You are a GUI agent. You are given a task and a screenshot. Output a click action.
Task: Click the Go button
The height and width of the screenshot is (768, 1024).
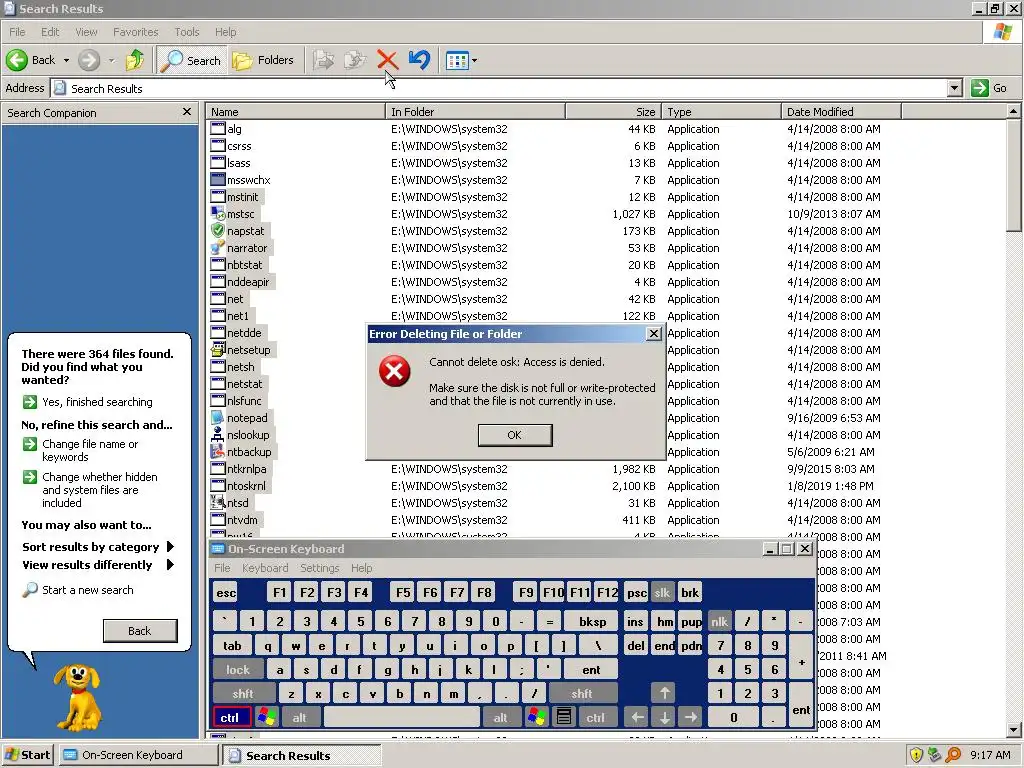[989, 88]
